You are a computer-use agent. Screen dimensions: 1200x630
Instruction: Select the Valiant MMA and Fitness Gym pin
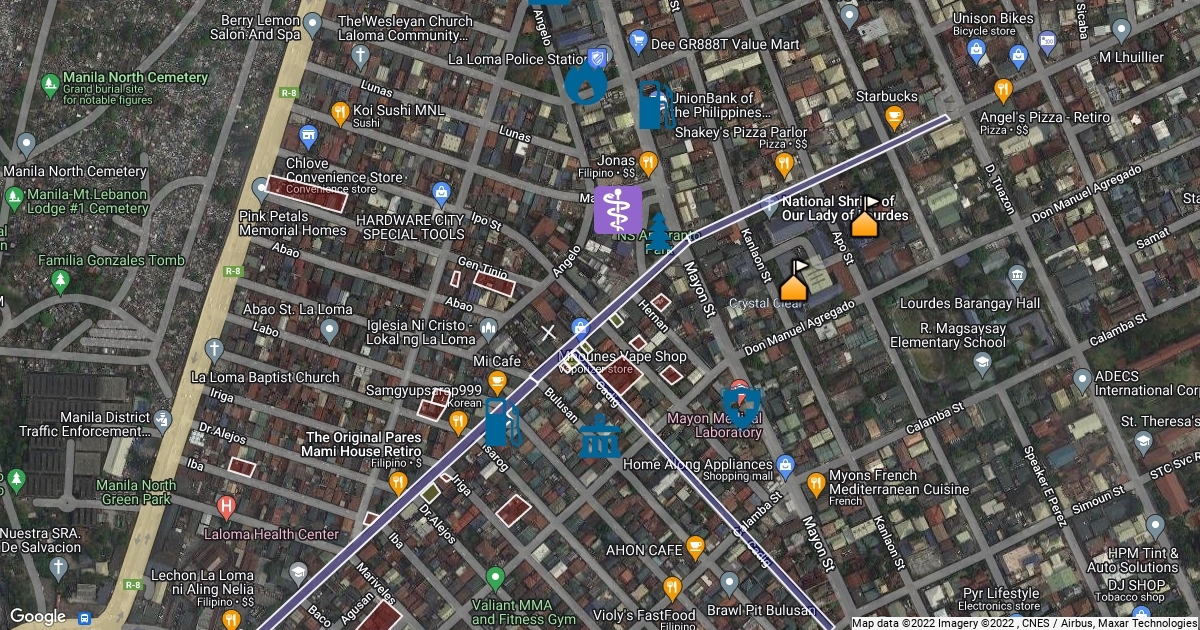(495, 578)
